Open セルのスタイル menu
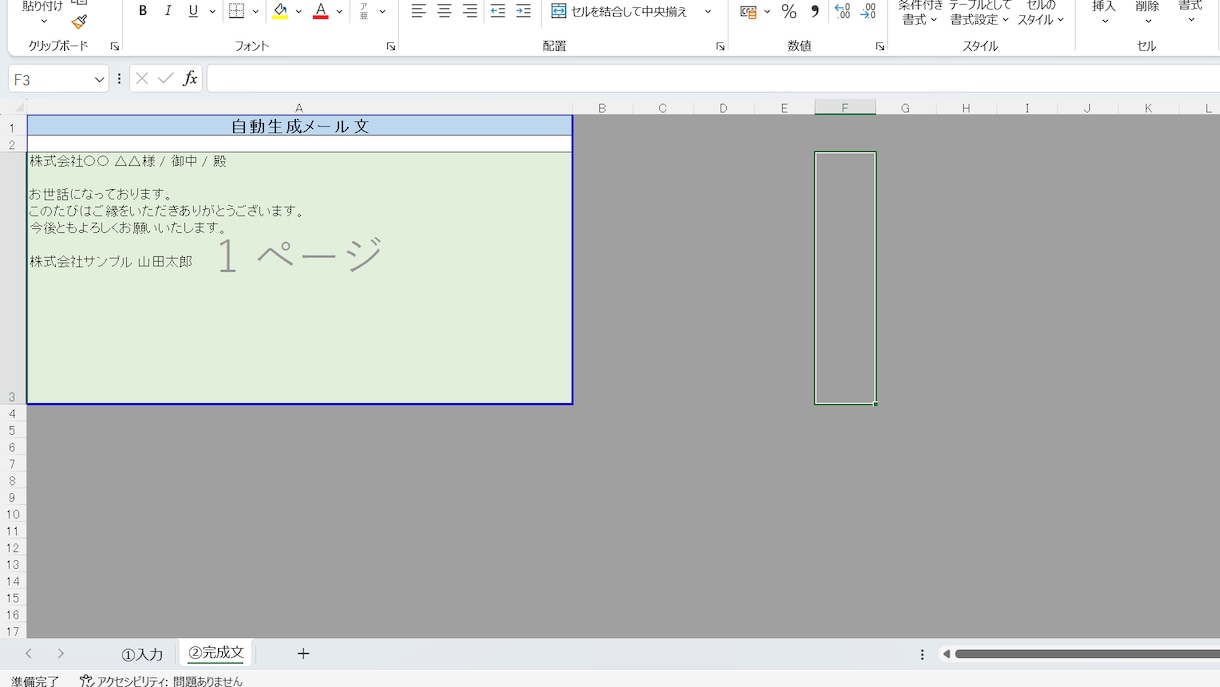The height and width of the screenshot is (687, 1220). [1041, 13]
